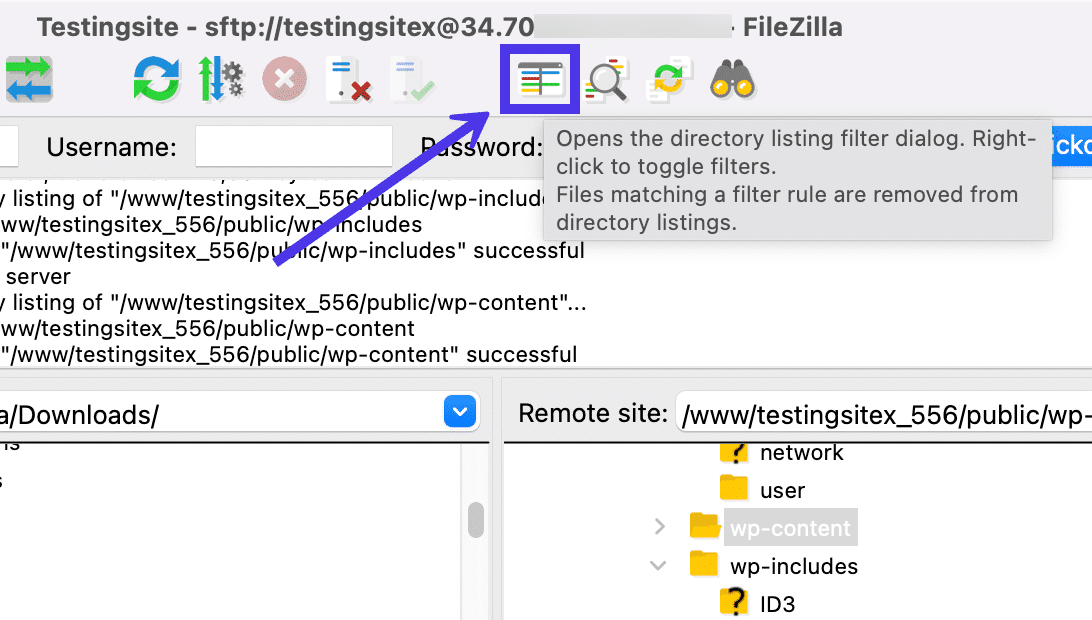Open the local directory path dropdown
The width and height of the screenshot is (1092, 620).
click(459, 411)
